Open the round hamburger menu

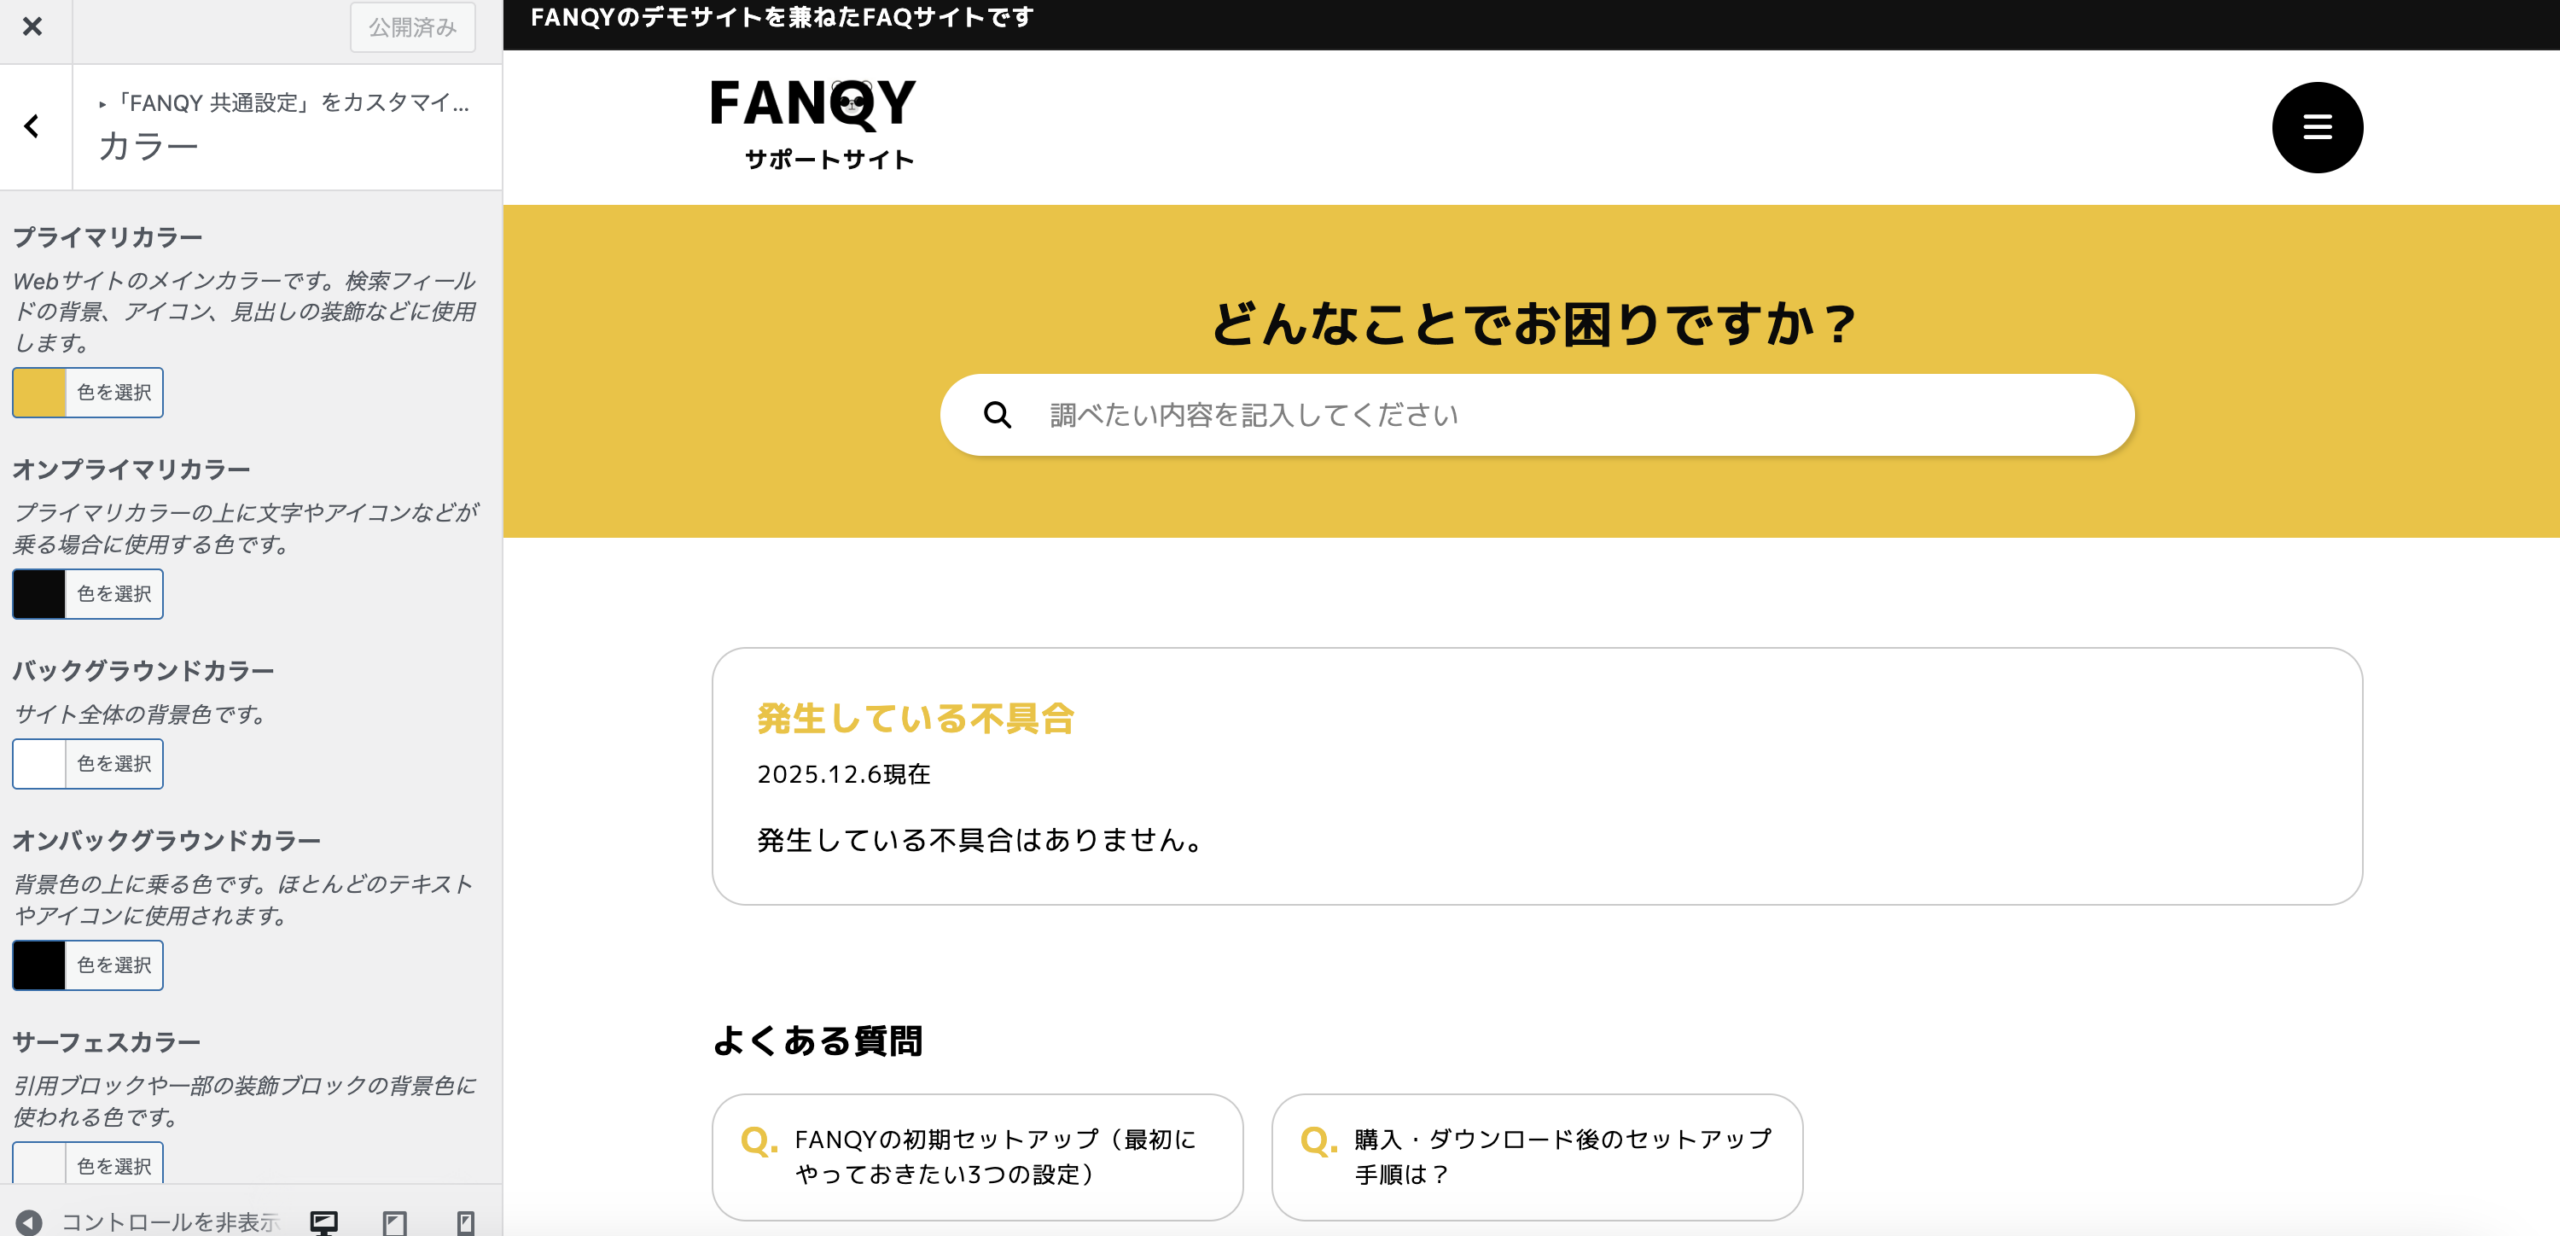click(2317, 127)
